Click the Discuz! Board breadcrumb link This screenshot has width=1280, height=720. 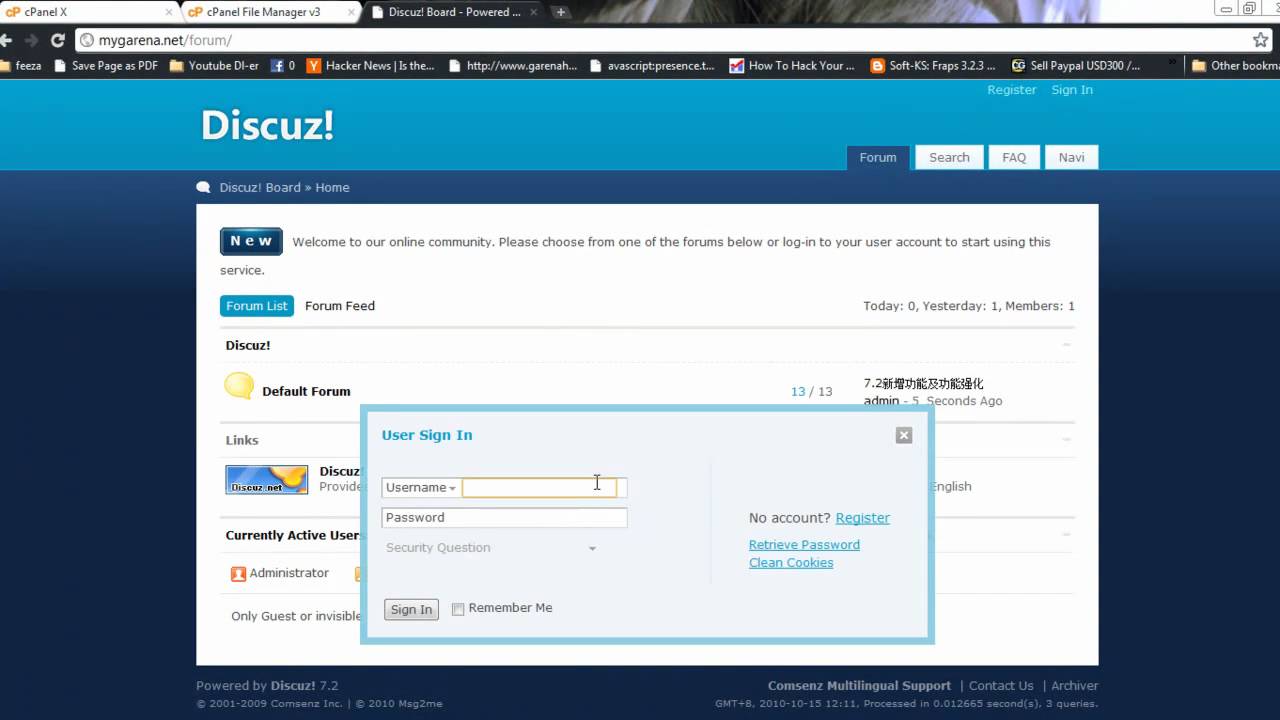pyautogui.click(x=260, y=187)
